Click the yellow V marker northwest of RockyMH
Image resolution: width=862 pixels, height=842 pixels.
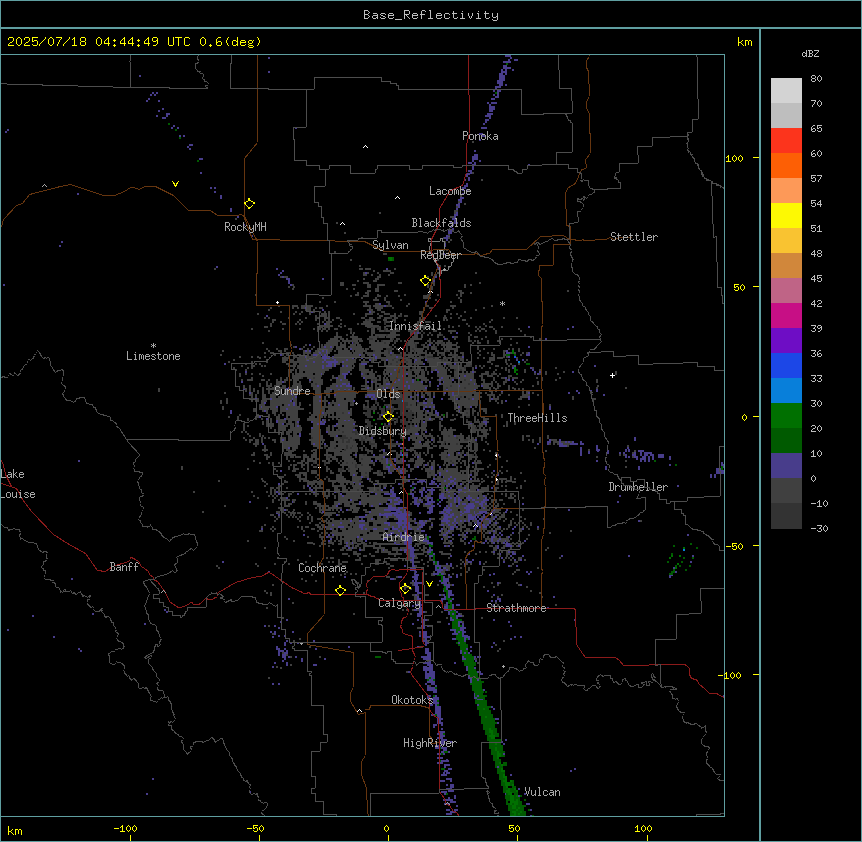pos(175,184)
